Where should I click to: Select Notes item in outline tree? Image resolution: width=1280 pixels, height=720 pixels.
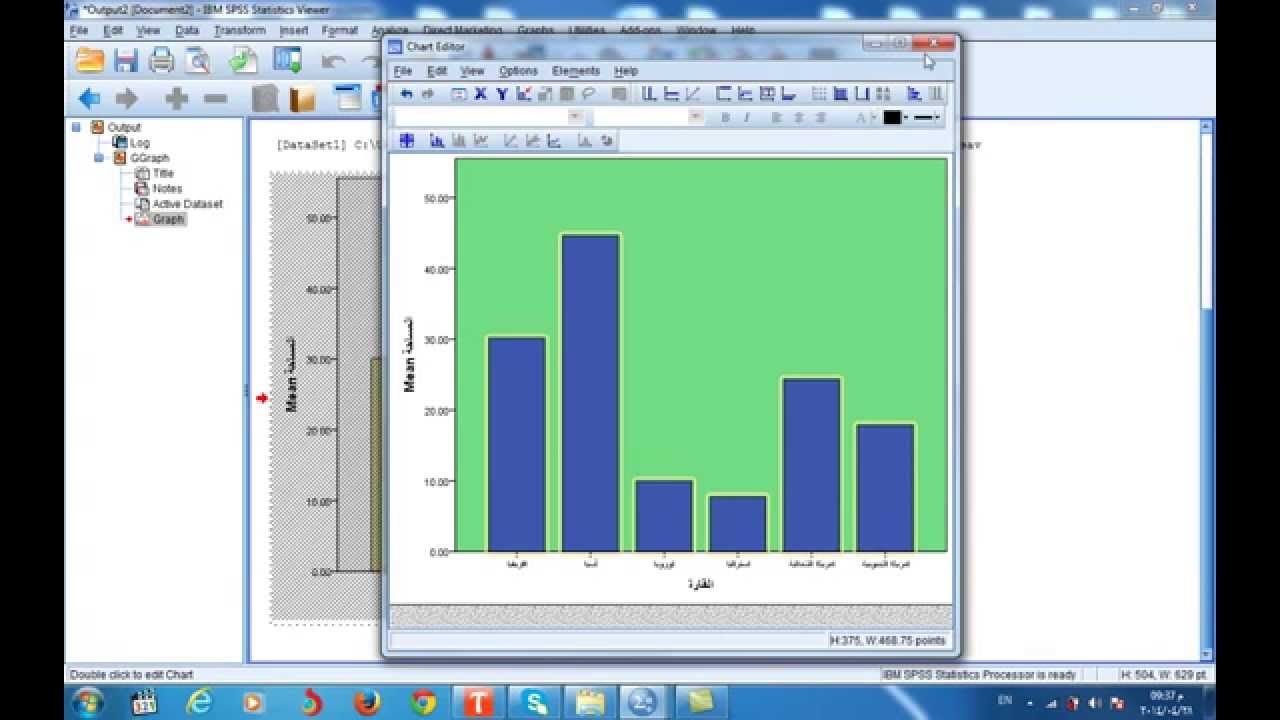167,188
